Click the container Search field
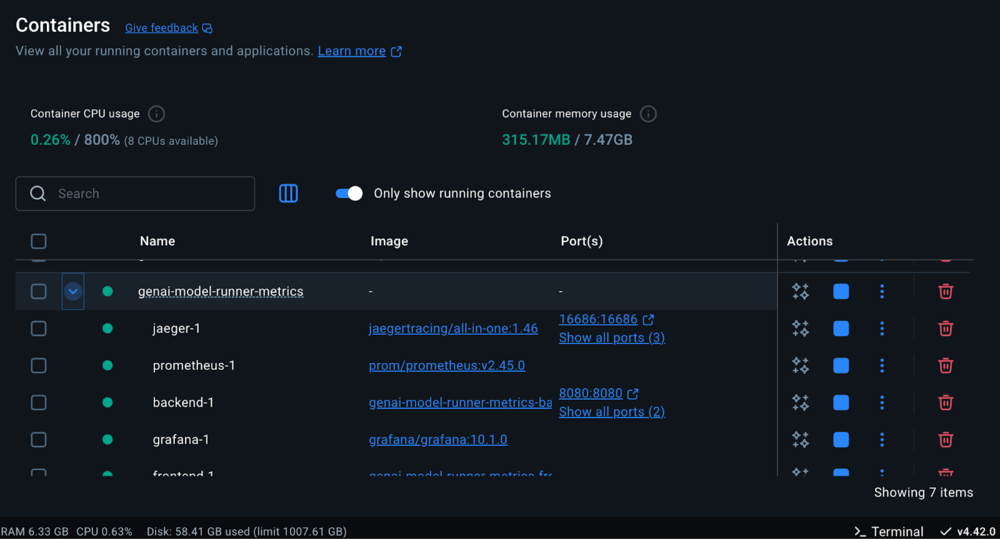The height and width of the screenshot is (539, 1000). pyautogui.click(x=135, y=194)
